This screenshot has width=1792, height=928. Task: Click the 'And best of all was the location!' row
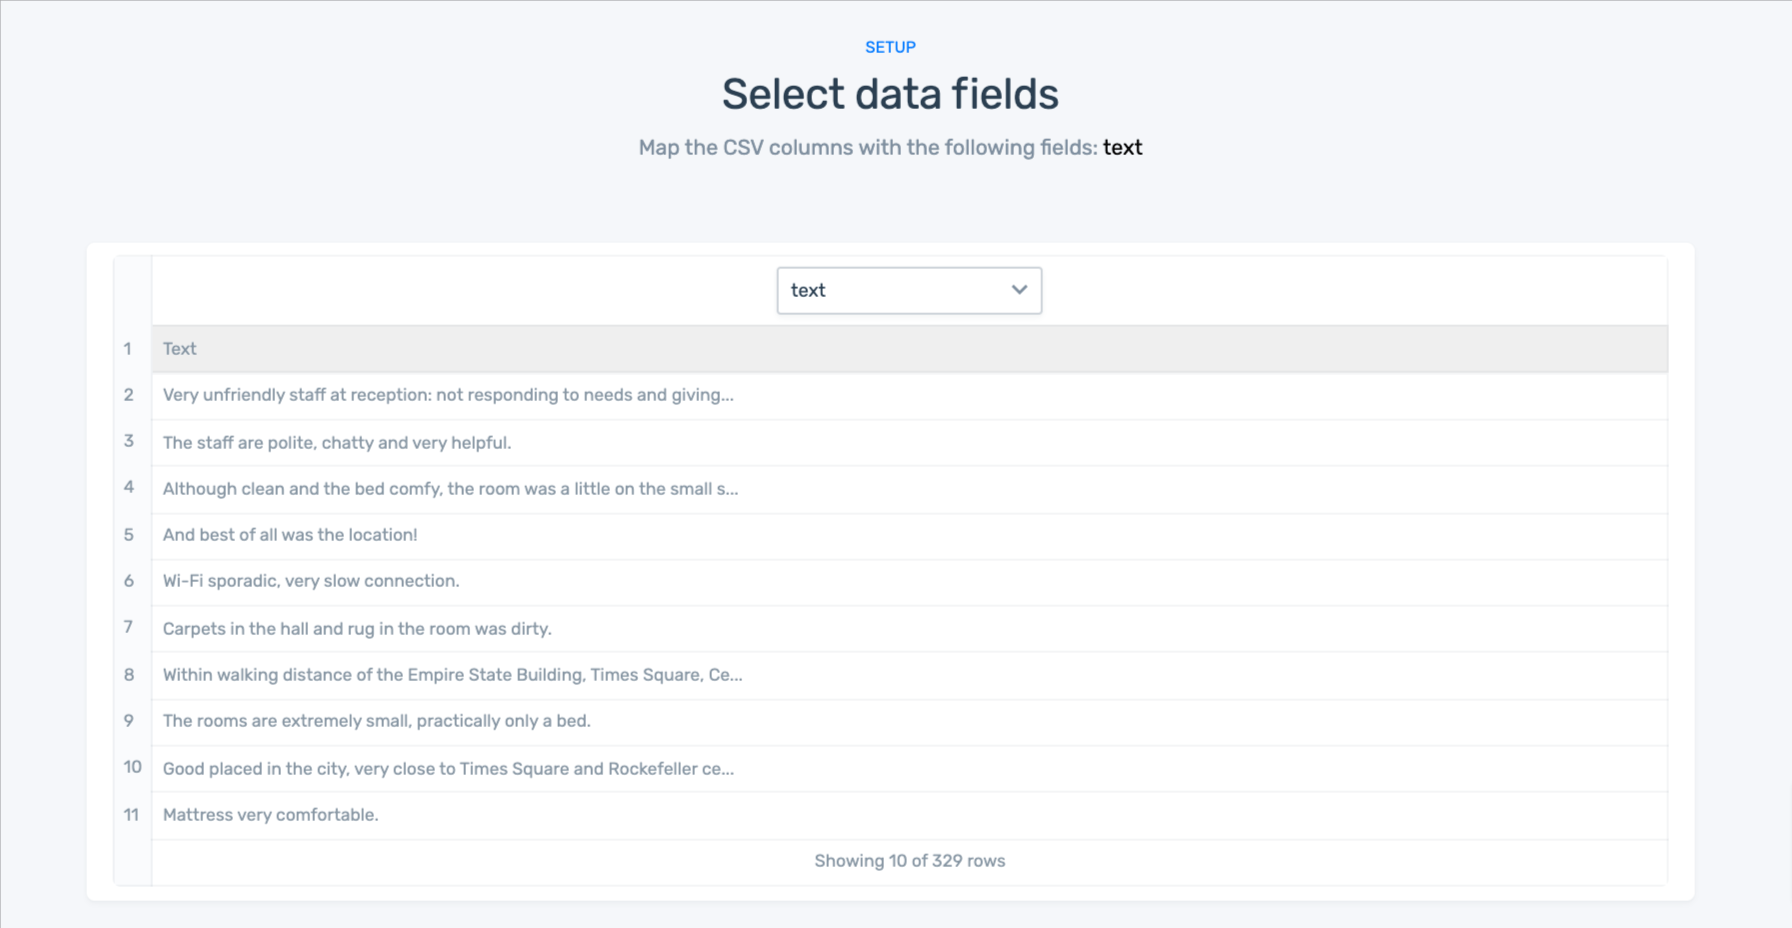[290, 535]
